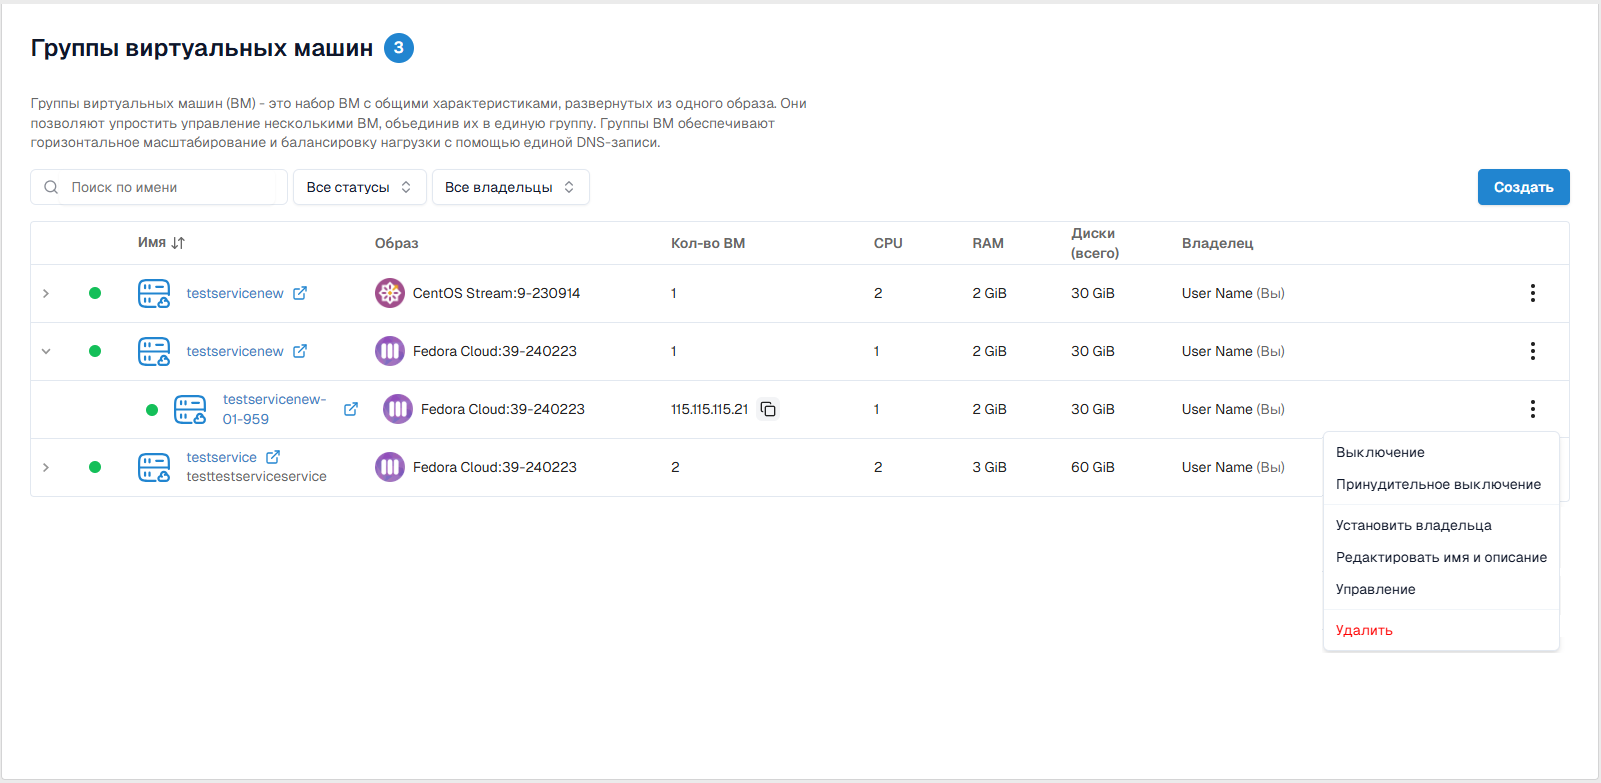Choose 'Принудительное выключение' menu option

1438,484
